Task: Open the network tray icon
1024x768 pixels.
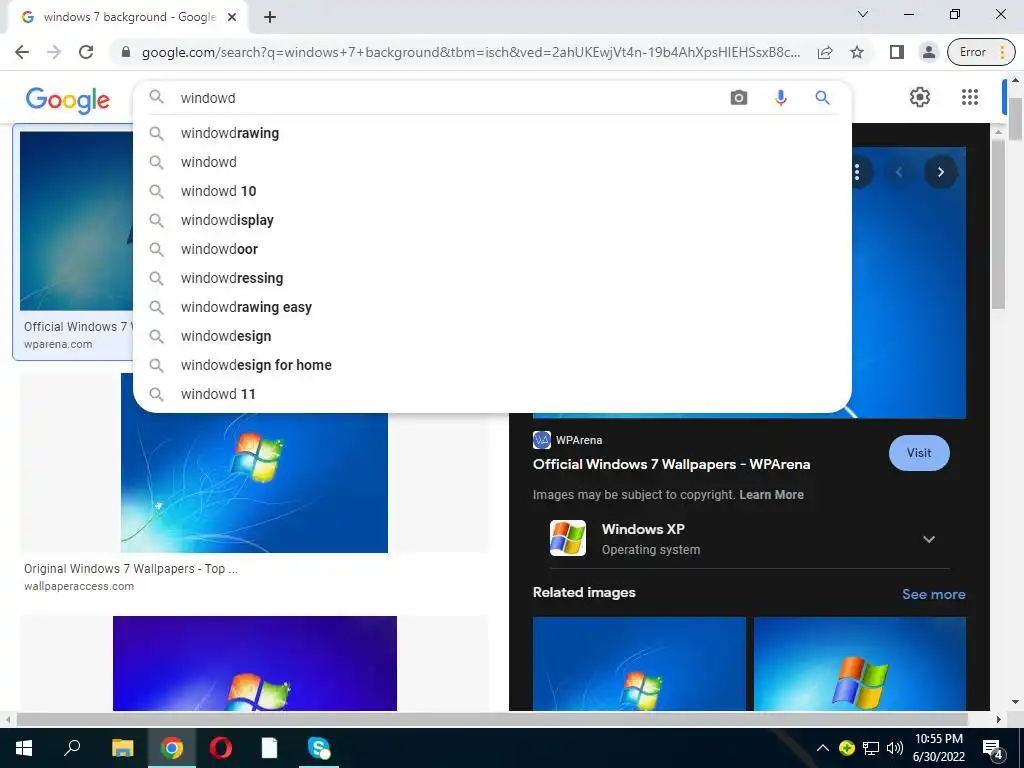Action: (871, 748)
